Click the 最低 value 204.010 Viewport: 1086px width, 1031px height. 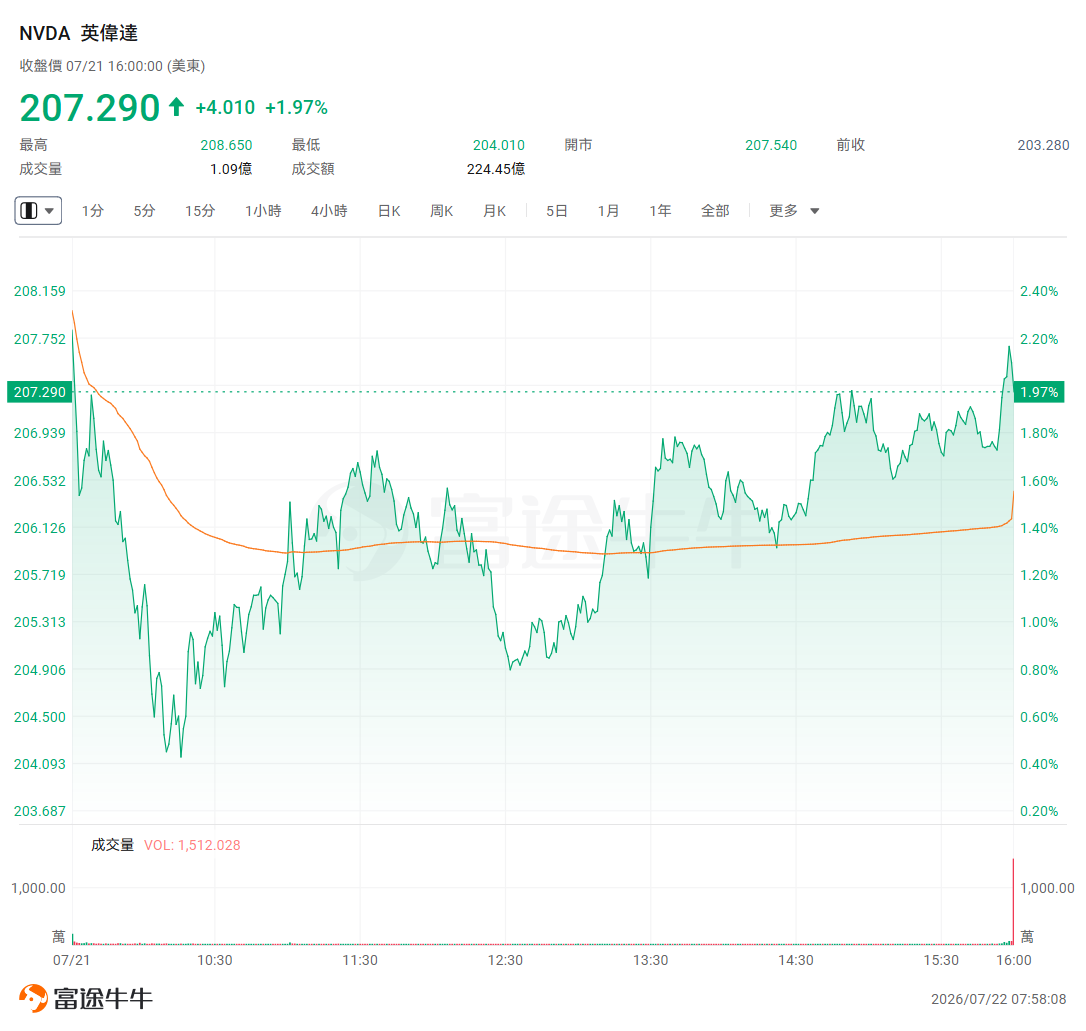point(499,145)
